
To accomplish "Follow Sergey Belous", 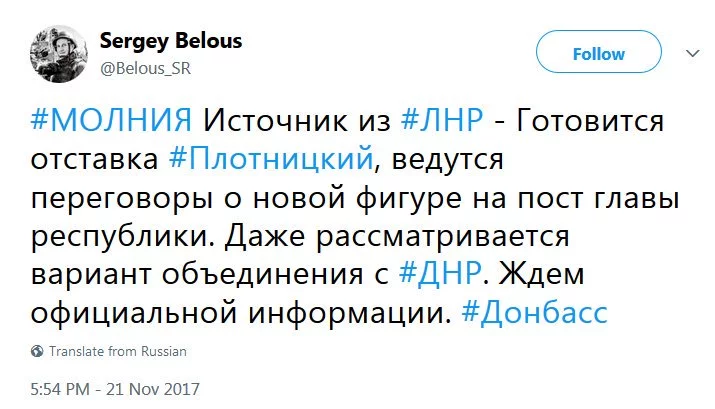I will click(598, 54).
